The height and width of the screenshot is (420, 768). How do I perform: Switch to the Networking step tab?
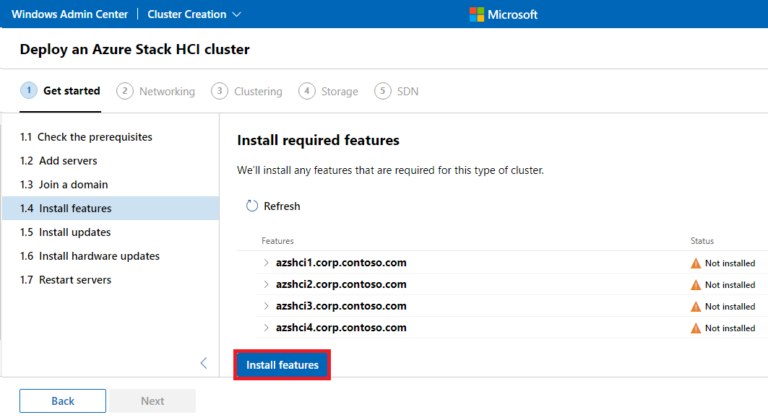[x=156, y=91]
